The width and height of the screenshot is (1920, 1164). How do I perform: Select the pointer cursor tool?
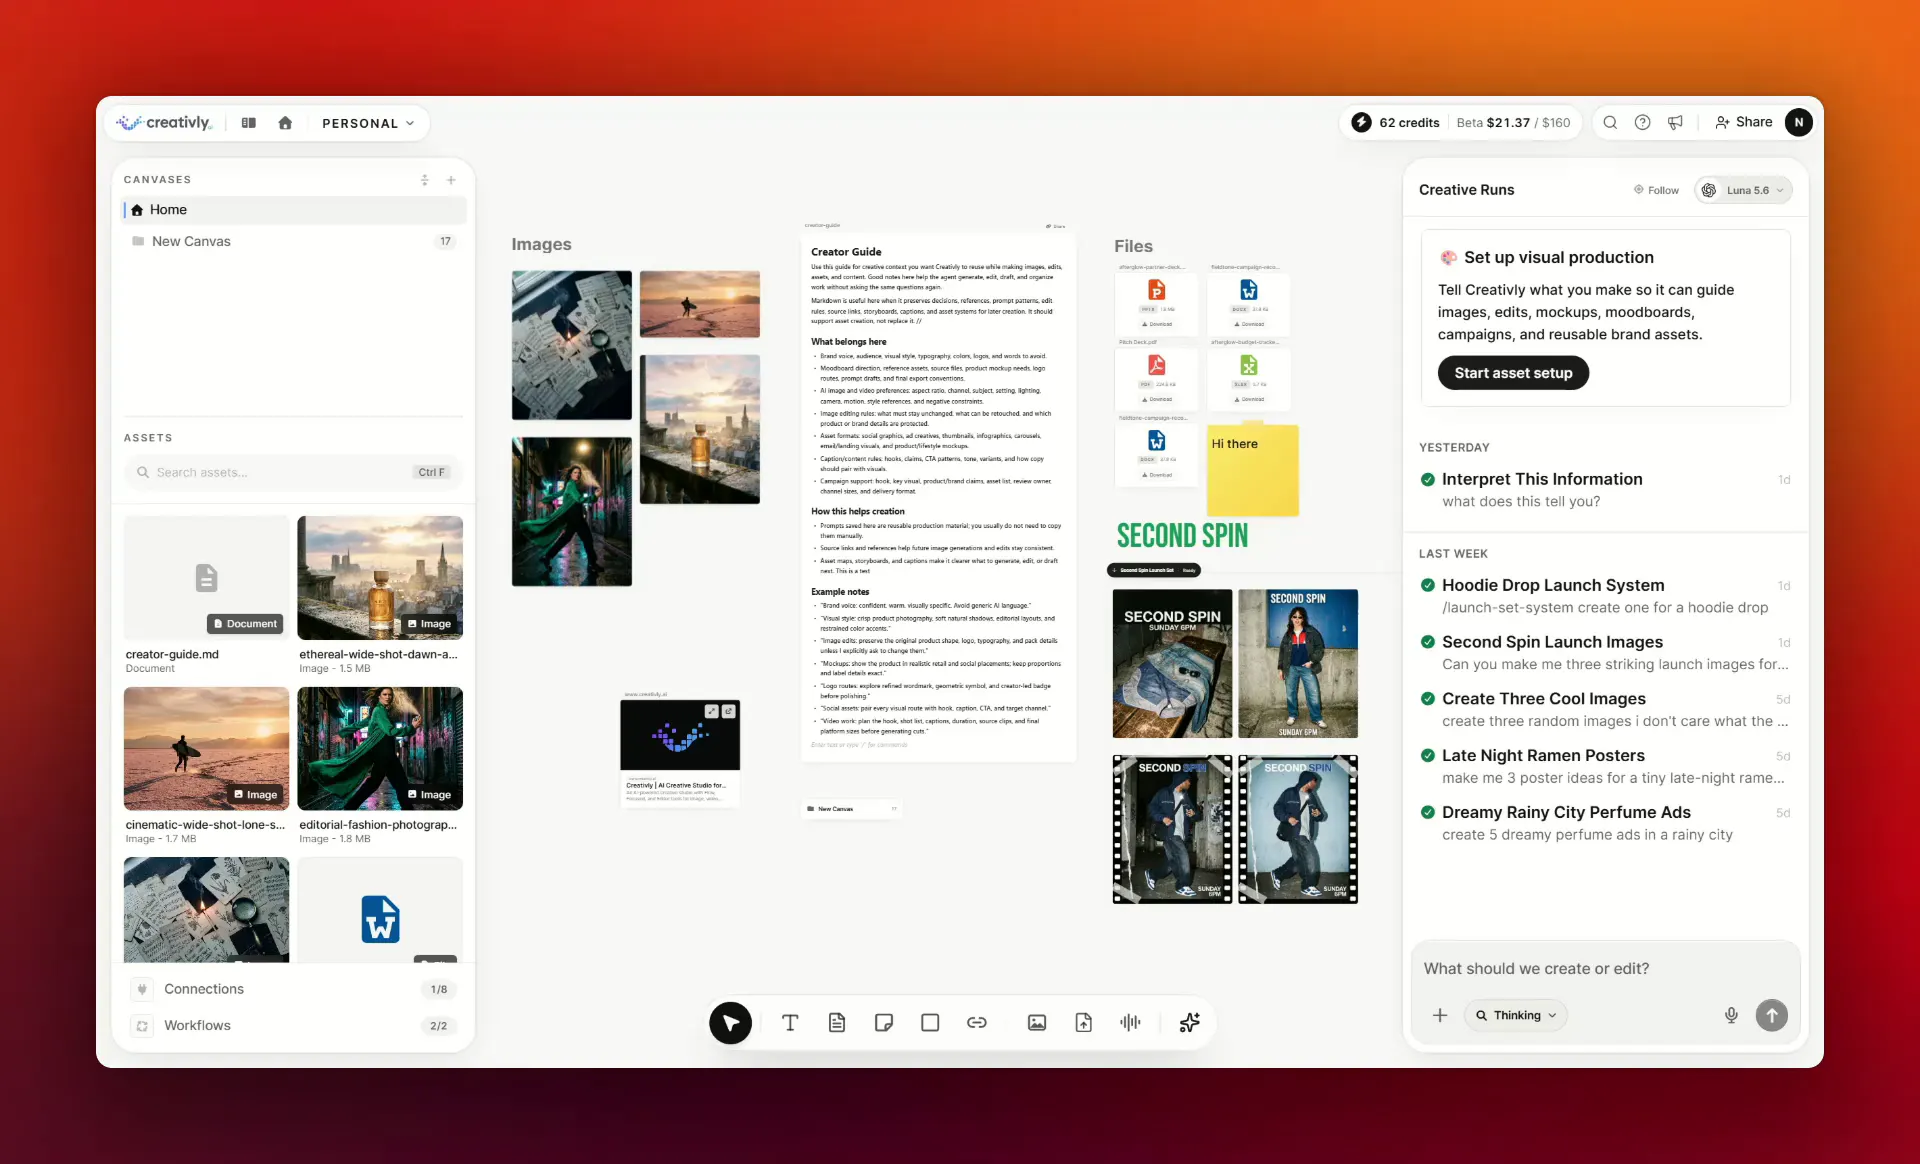coord(730,1022)
